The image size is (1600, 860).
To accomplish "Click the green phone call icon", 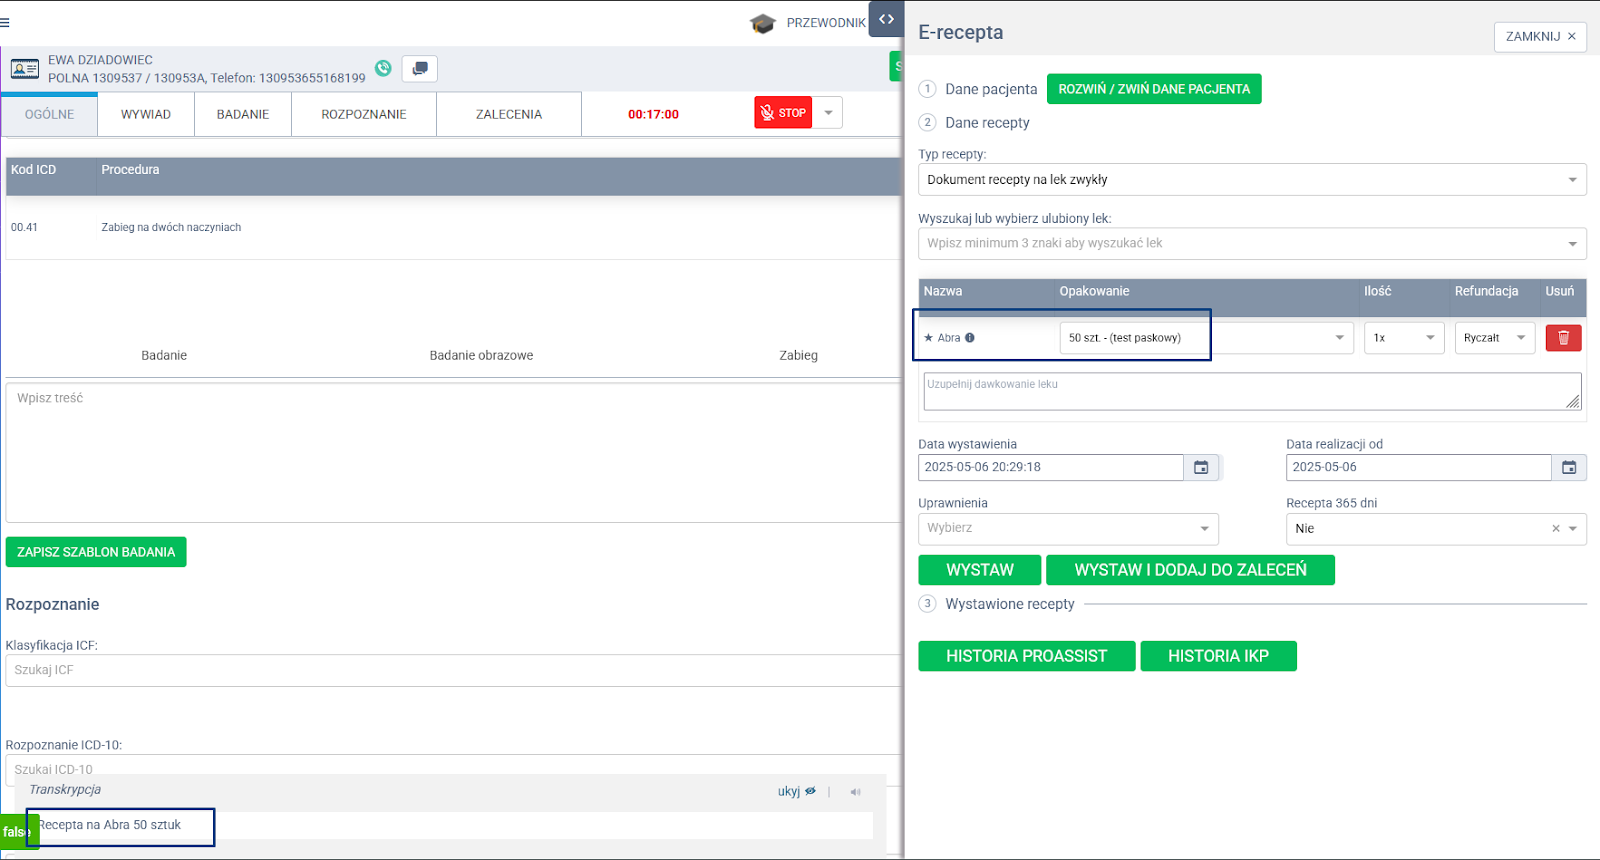I will 383,68.
